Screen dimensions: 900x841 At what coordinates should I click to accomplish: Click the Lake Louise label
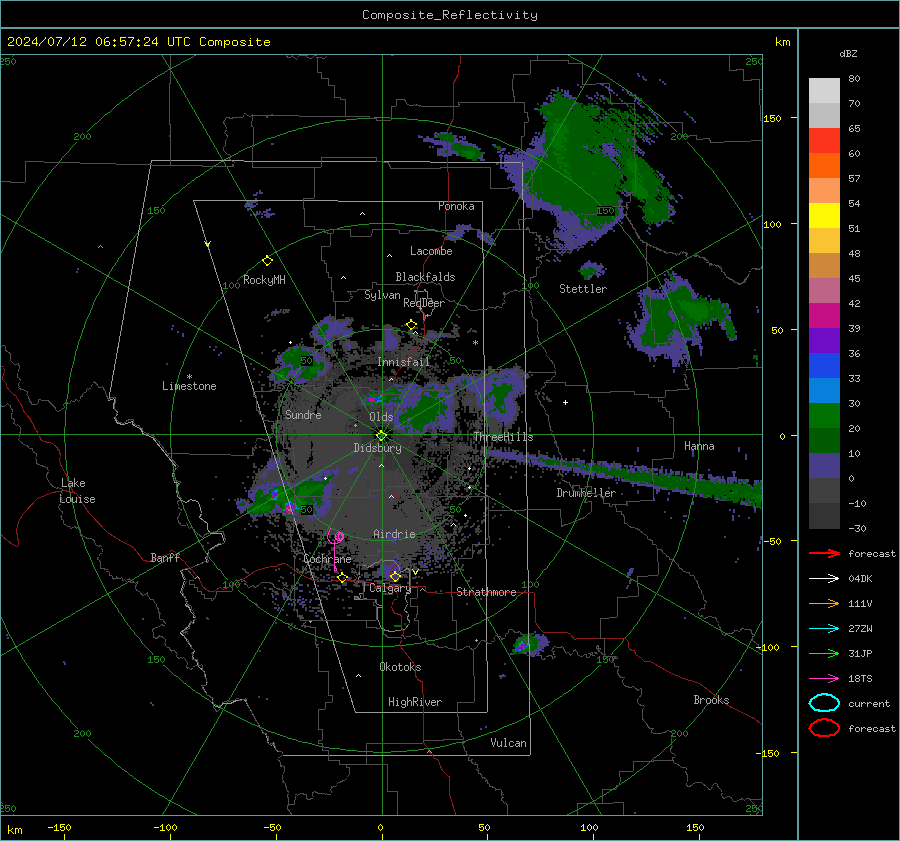coord(78,491)
